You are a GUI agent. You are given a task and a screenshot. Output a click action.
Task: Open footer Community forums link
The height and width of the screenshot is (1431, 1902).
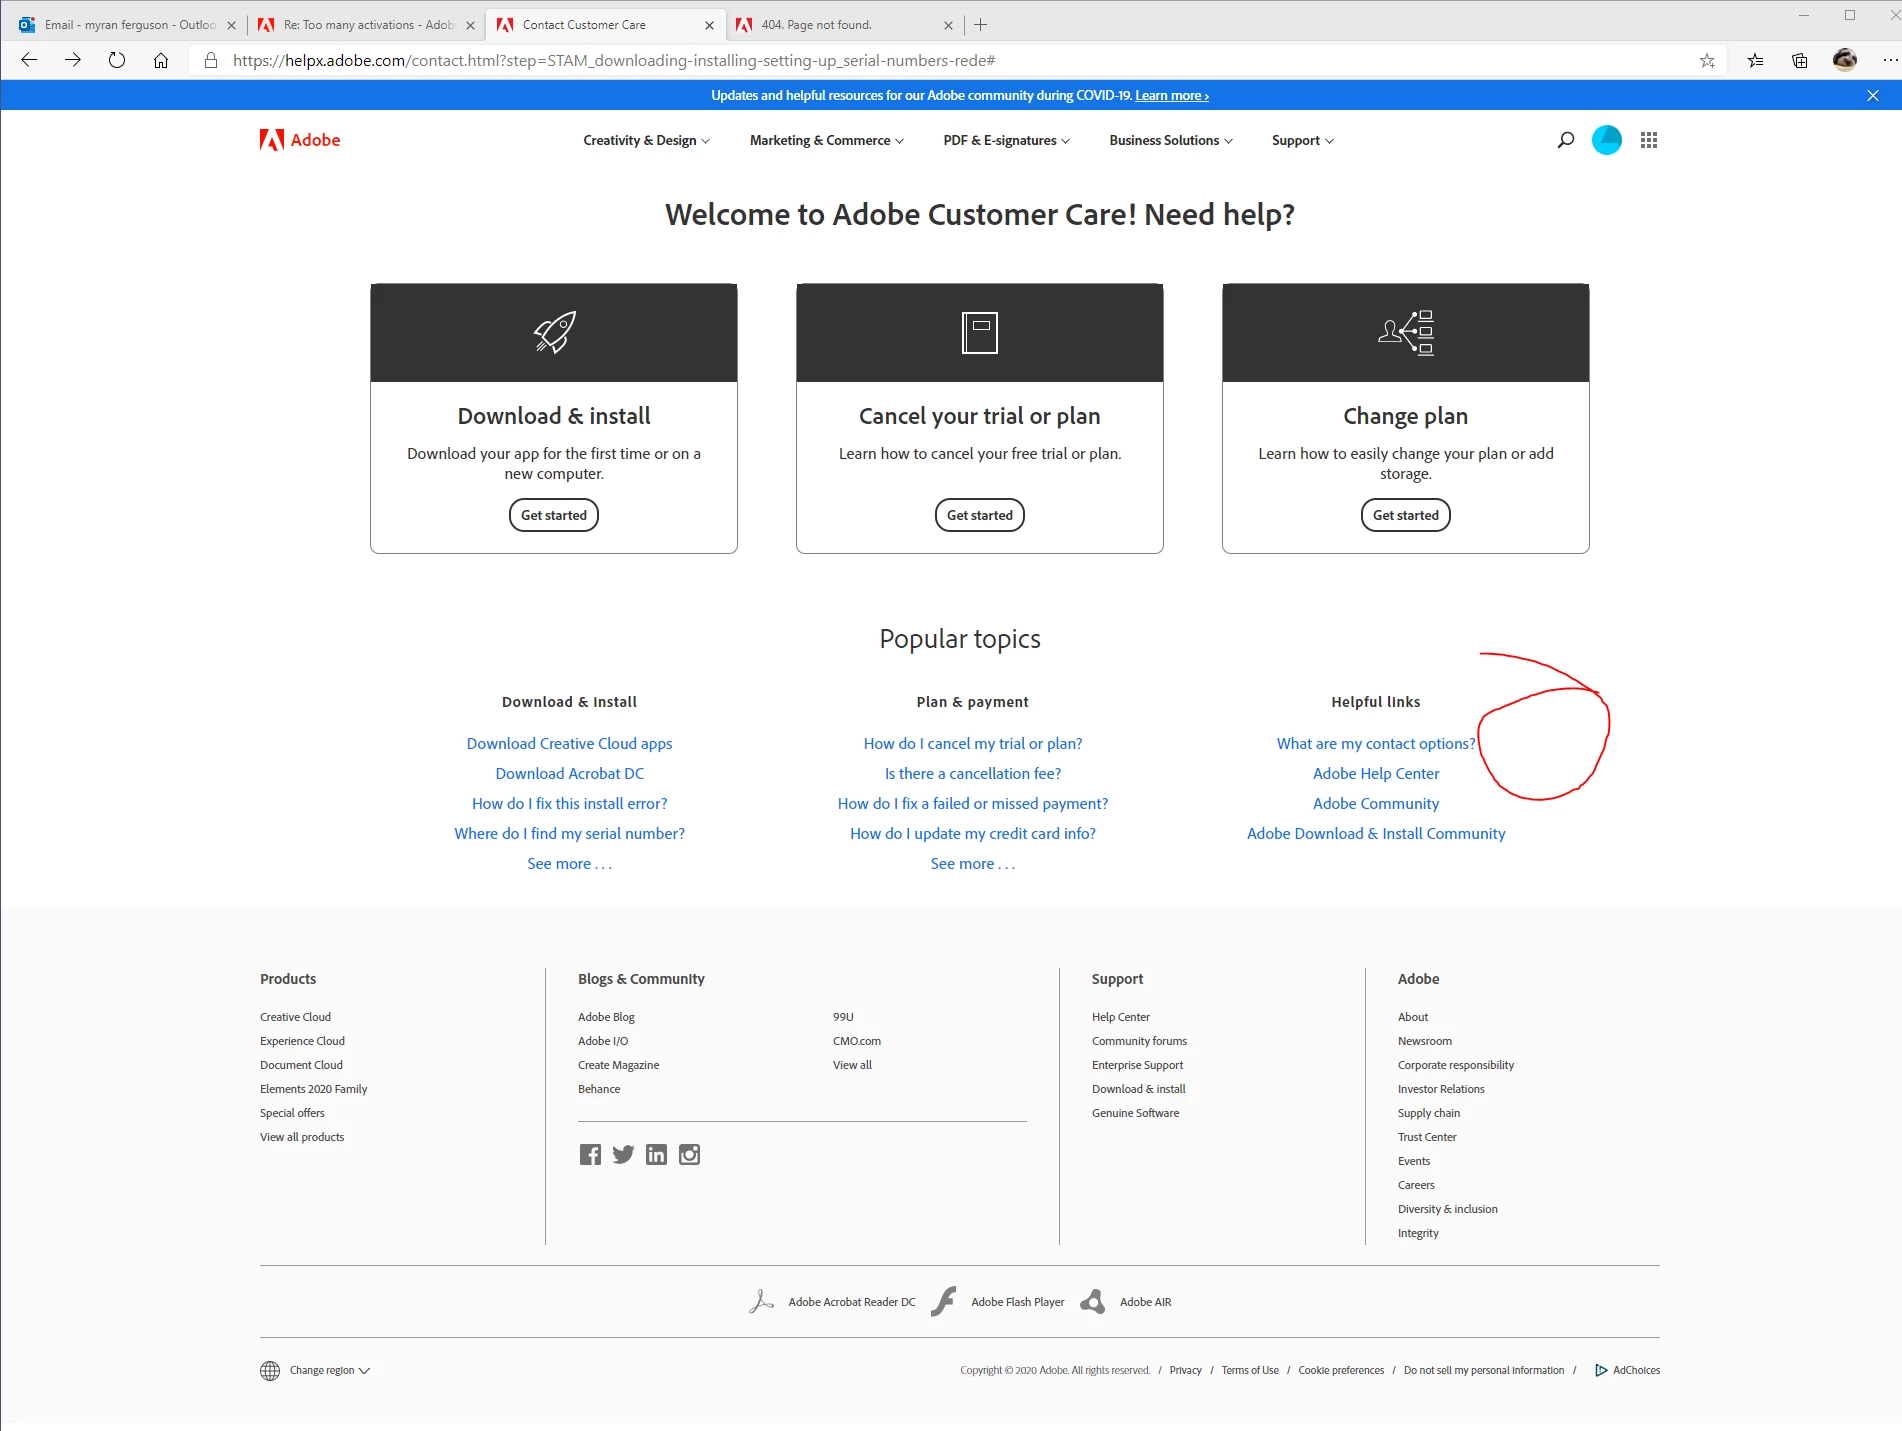(1139, 1040)
